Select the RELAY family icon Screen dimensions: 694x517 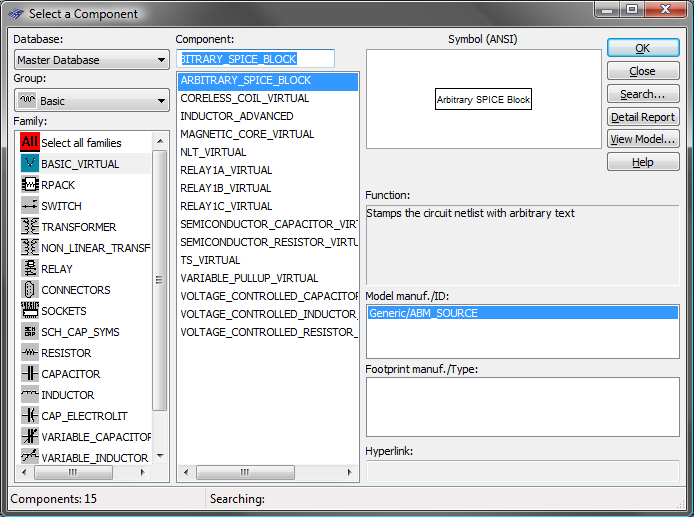point(29,269)
